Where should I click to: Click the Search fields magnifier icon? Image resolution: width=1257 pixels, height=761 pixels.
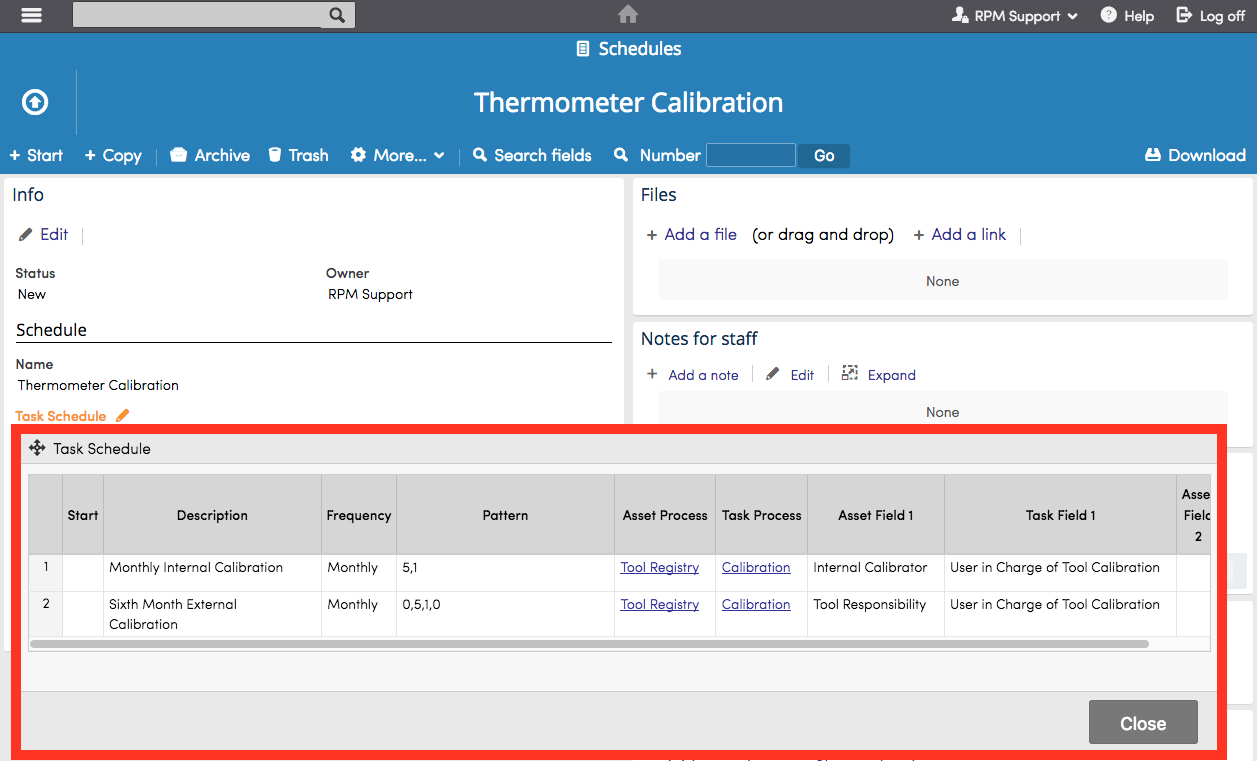click(x=480, y=155)
